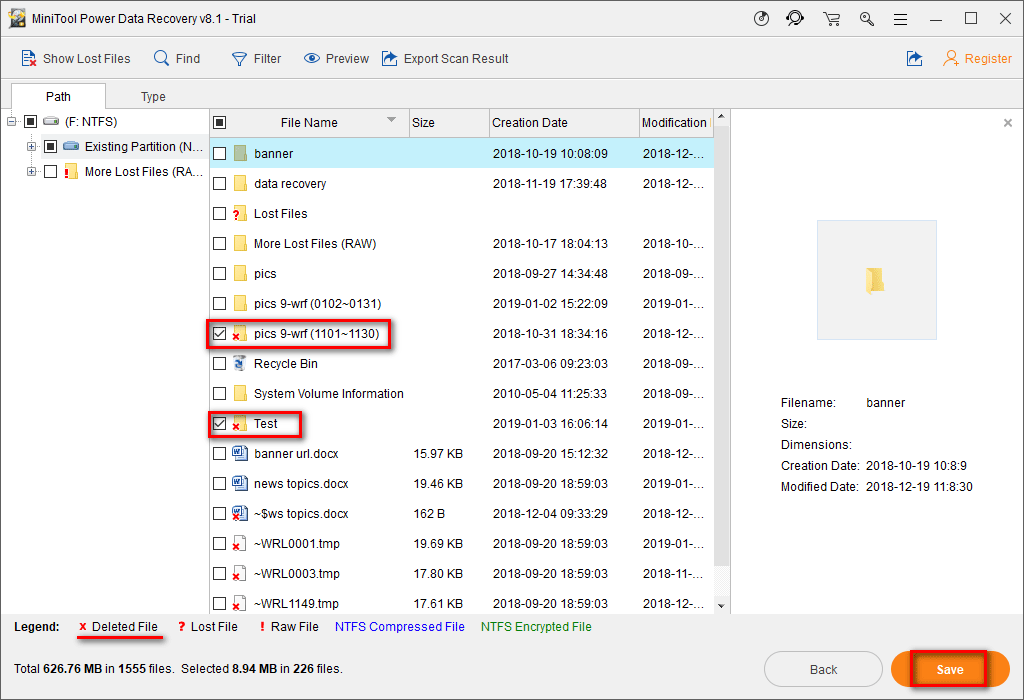1024x700 pixels.
Task: Click the Preview toolbar label
Action: coord(347,59)
